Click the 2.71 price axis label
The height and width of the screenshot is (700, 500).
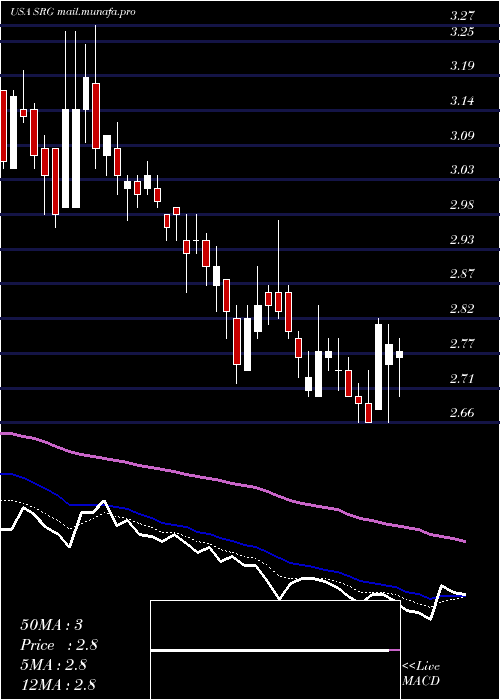coord(462,379)
